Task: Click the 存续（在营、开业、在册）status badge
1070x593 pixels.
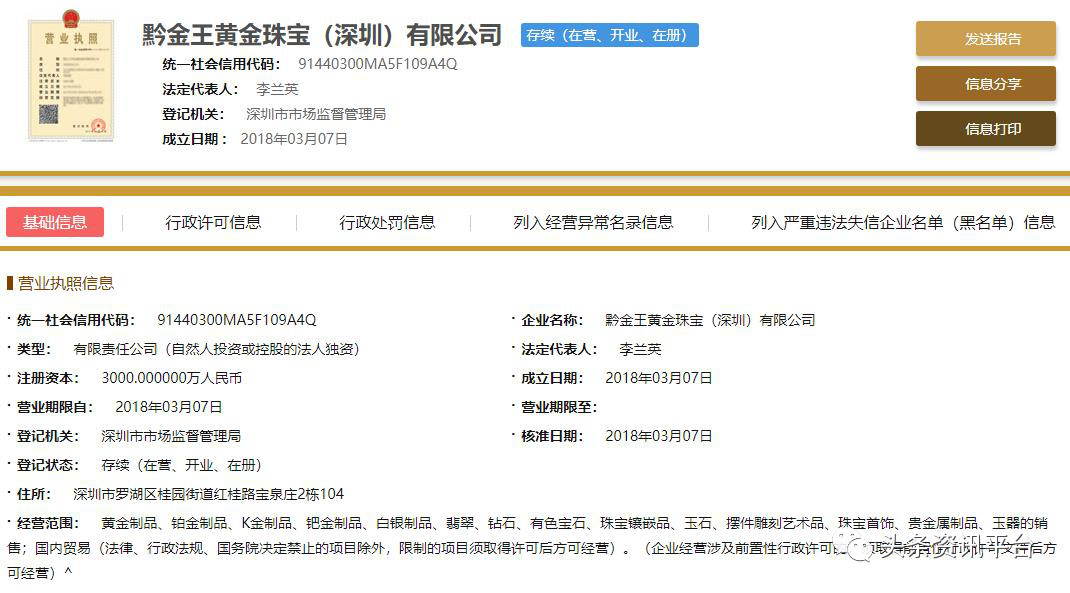Action: coord(609,35)
